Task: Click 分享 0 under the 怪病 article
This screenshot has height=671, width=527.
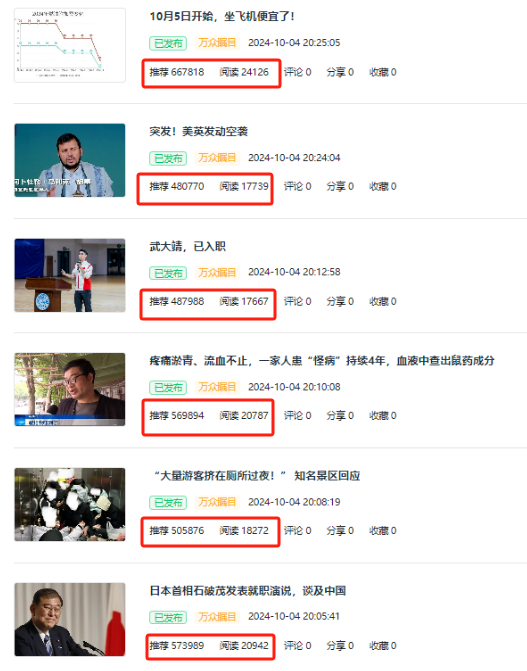Action: coord(340,416)
